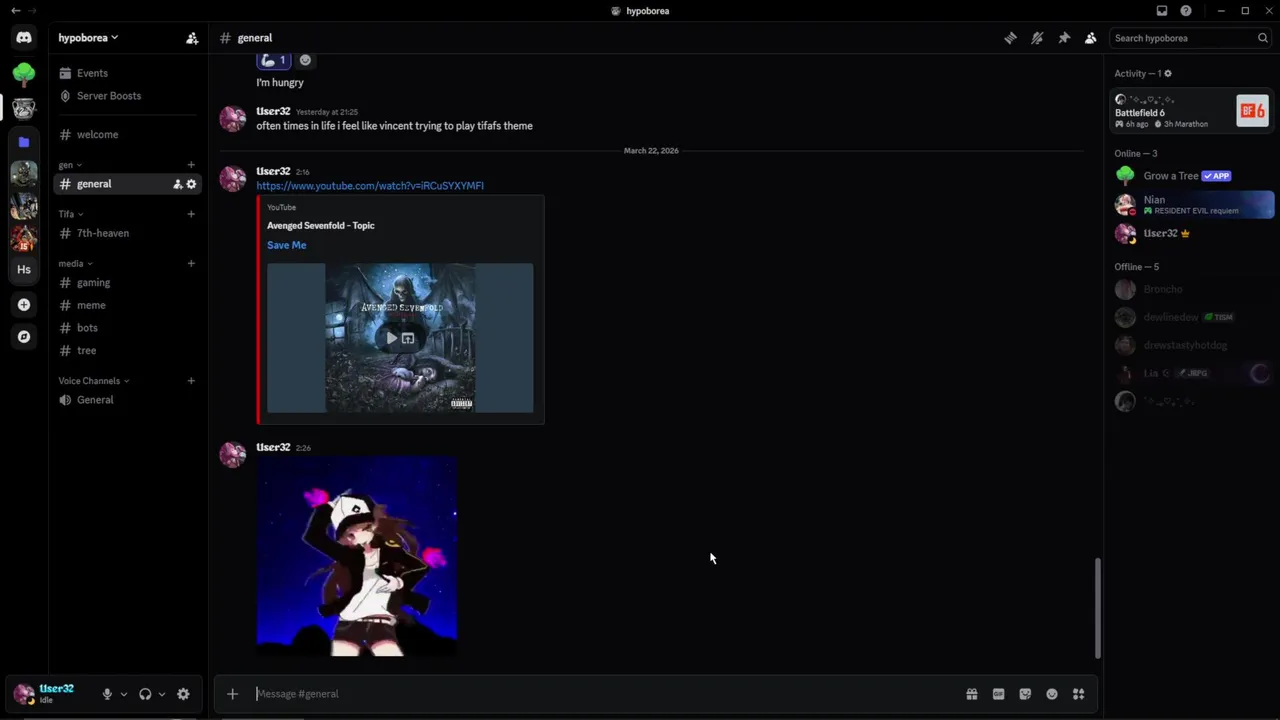Open Events in sidebar
Screen dimensions: 1280x720
pos(127,73)
